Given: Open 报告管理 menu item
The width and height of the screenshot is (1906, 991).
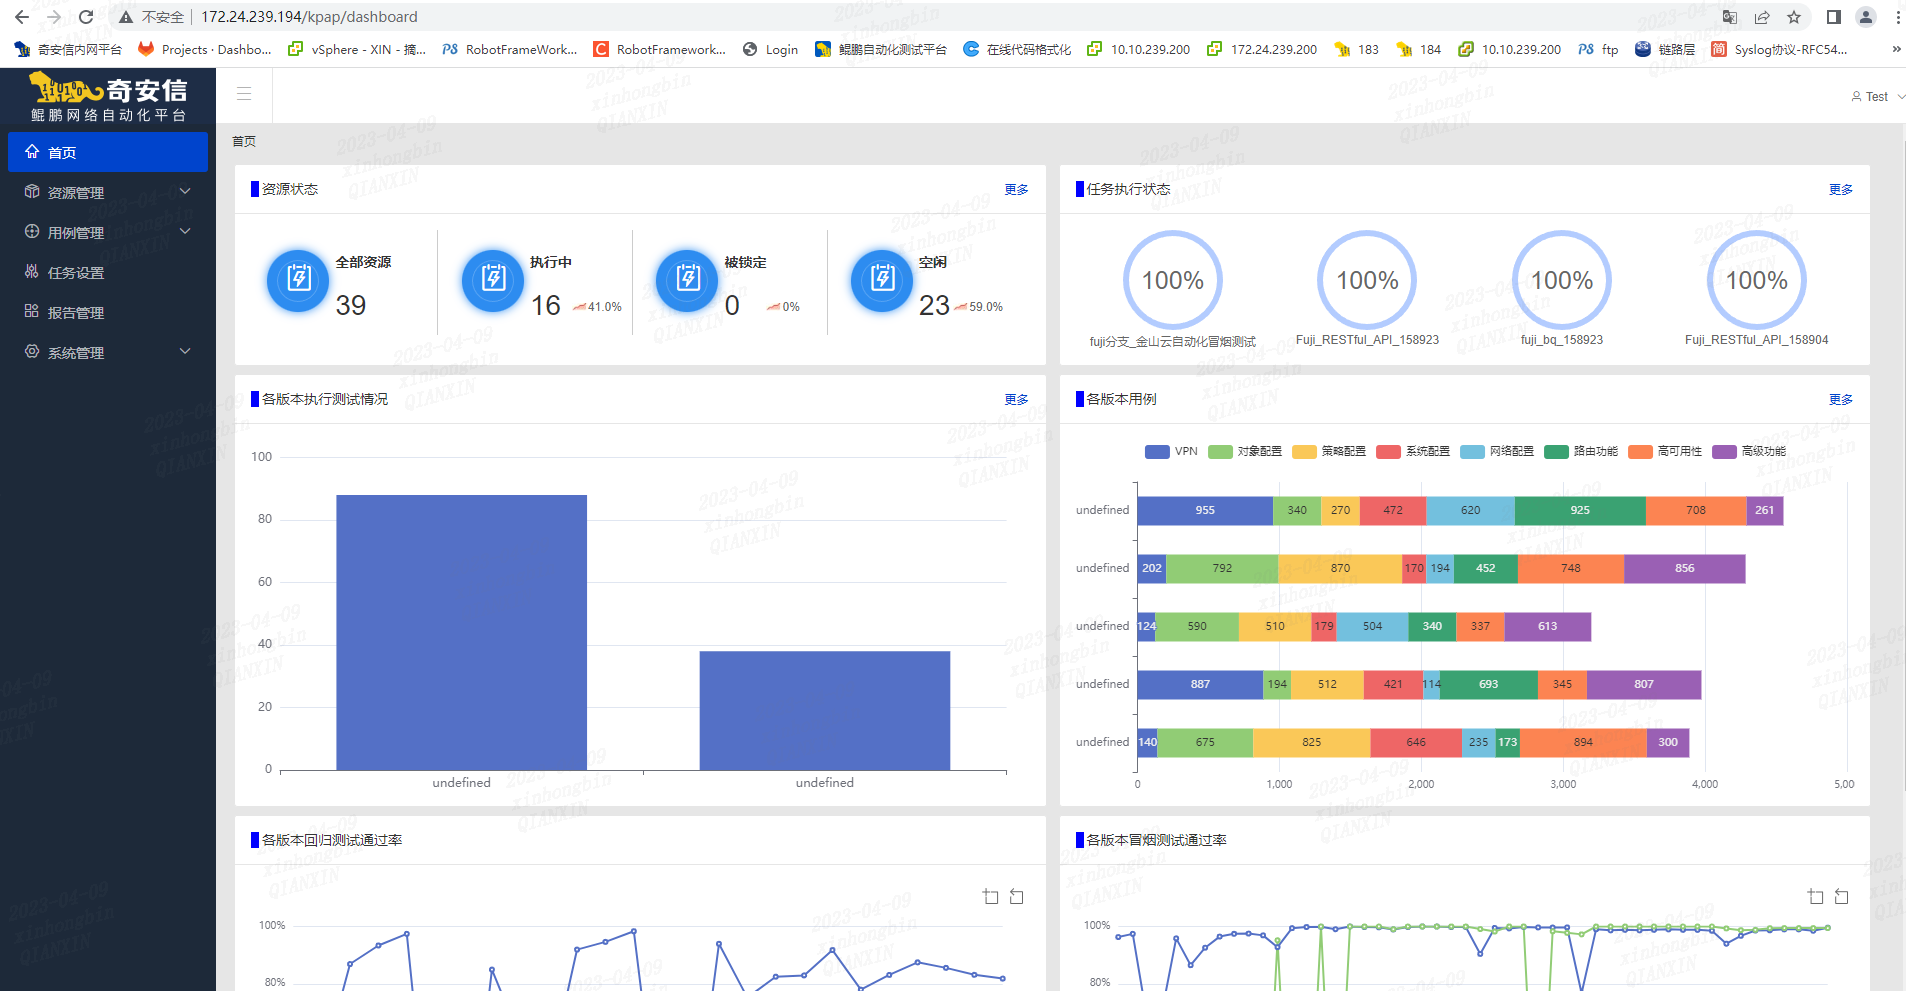Looking at the screenshot, I should (108, 312).
